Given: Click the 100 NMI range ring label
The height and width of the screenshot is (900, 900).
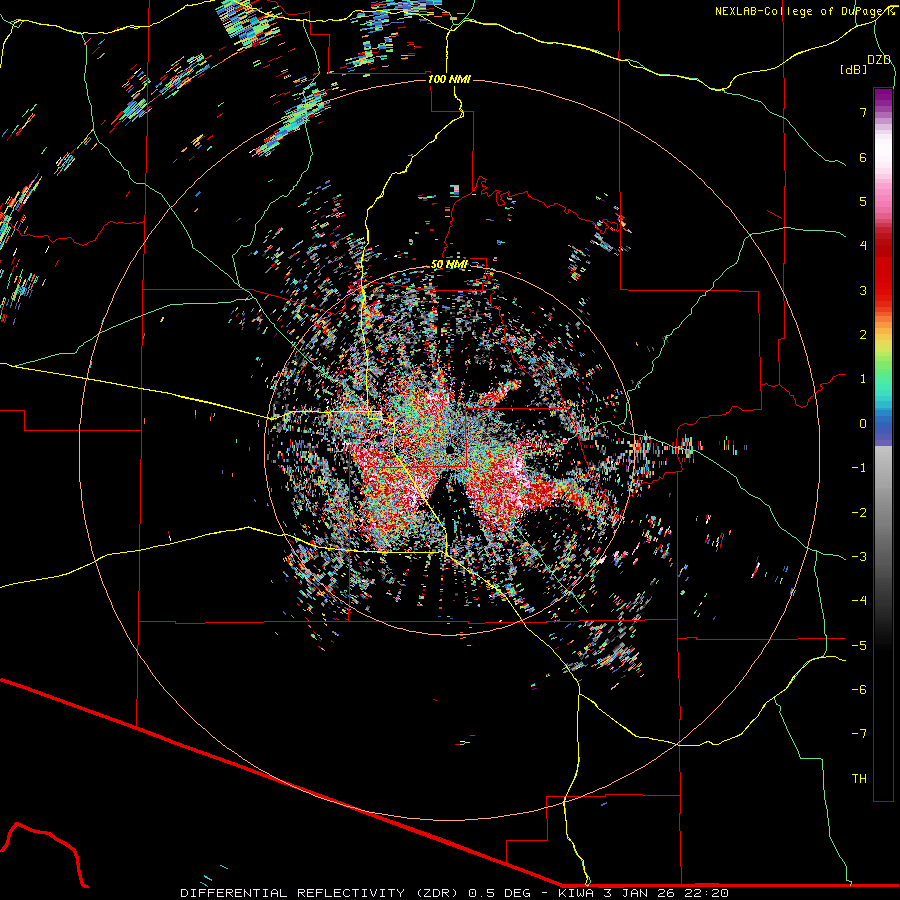Looking at the screenshot, I should coord(449,79).
